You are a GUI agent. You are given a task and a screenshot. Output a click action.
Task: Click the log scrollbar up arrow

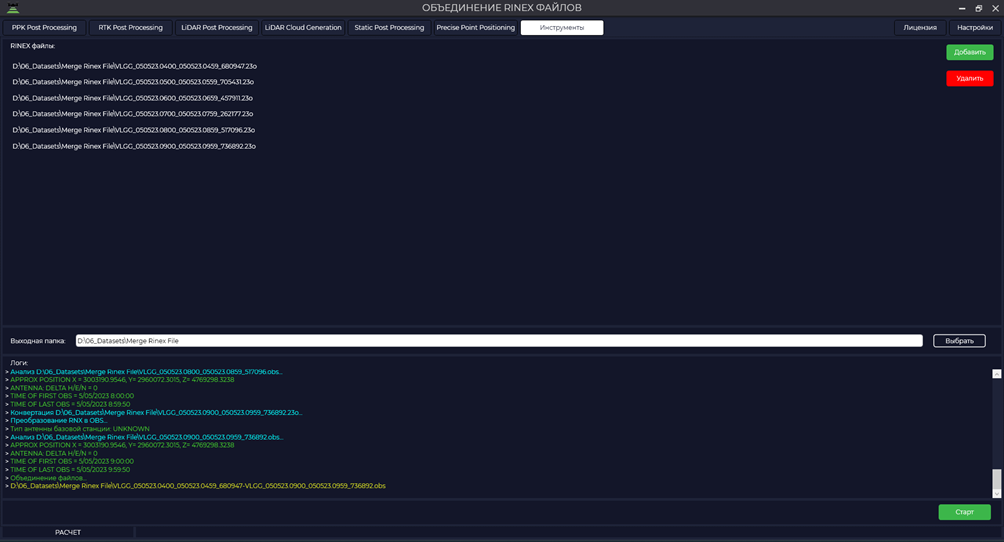point(996,374)
